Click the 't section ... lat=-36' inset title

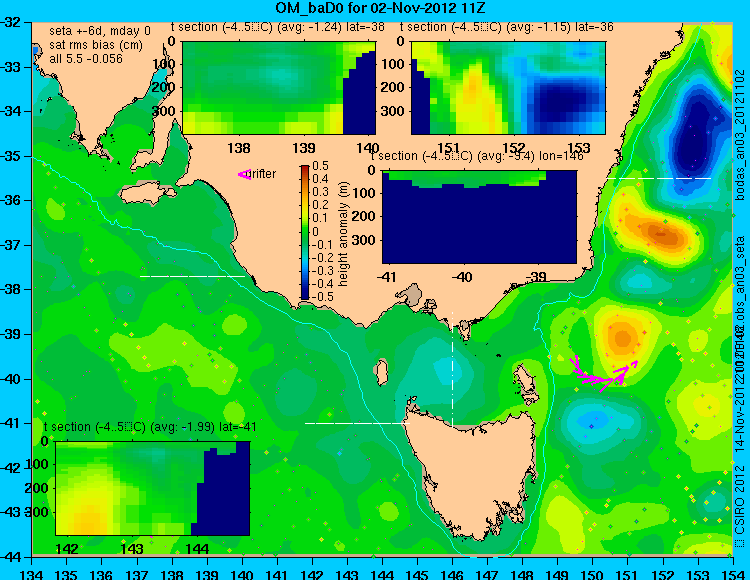507,27
